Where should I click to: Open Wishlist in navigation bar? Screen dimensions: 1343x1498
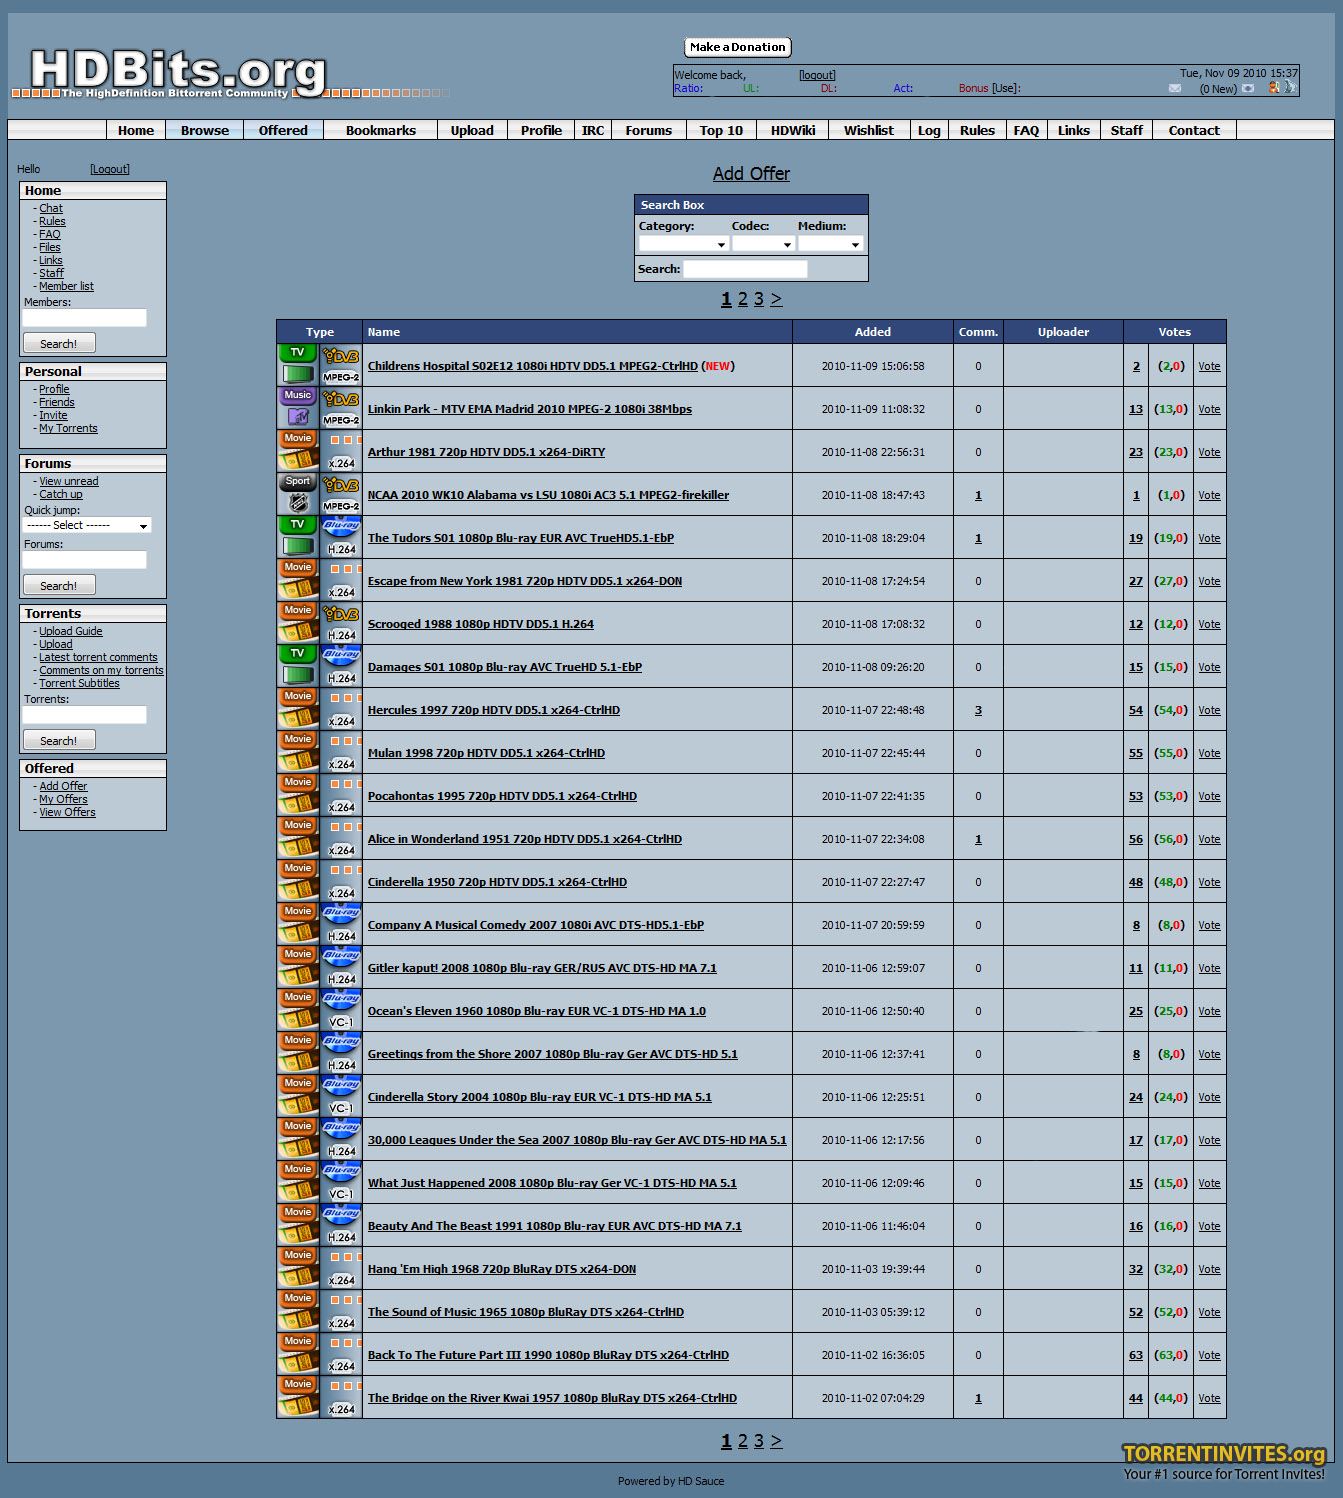click(x=869, y=130)
